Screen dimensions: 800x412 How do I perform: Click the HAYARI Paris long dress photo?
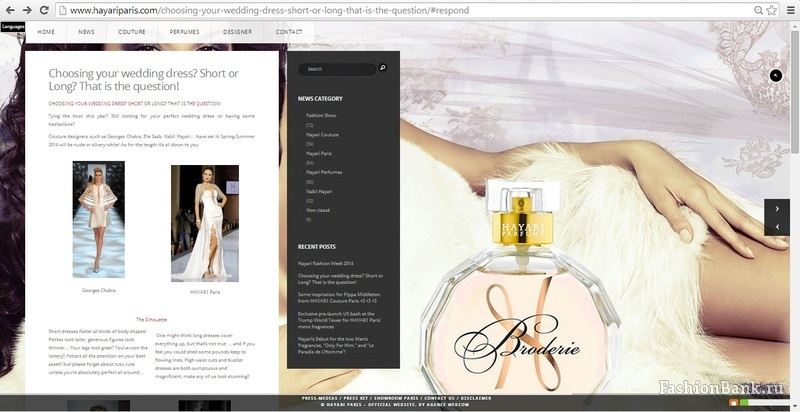(205, 223)
